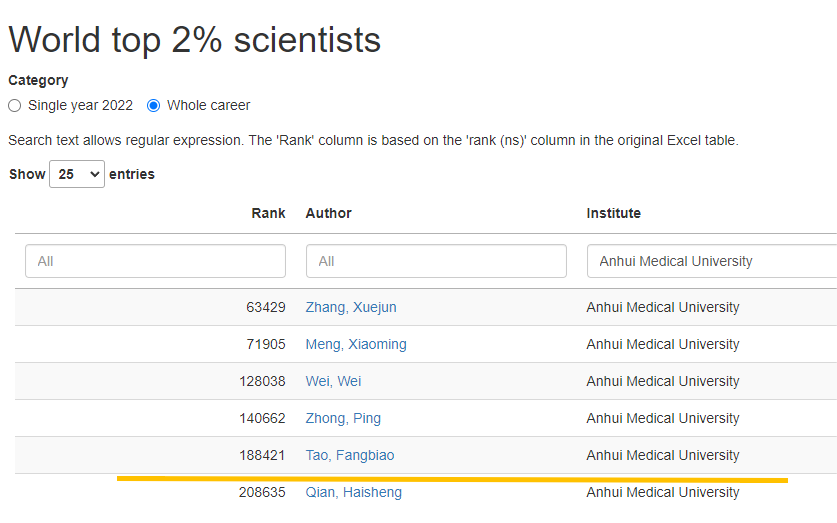
Task: Select the Single year 2022 radio button
Action: tap(15, 105)
